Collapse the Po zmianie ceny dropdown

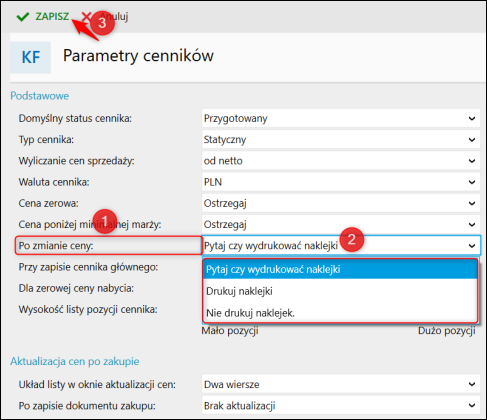point(341,246)
